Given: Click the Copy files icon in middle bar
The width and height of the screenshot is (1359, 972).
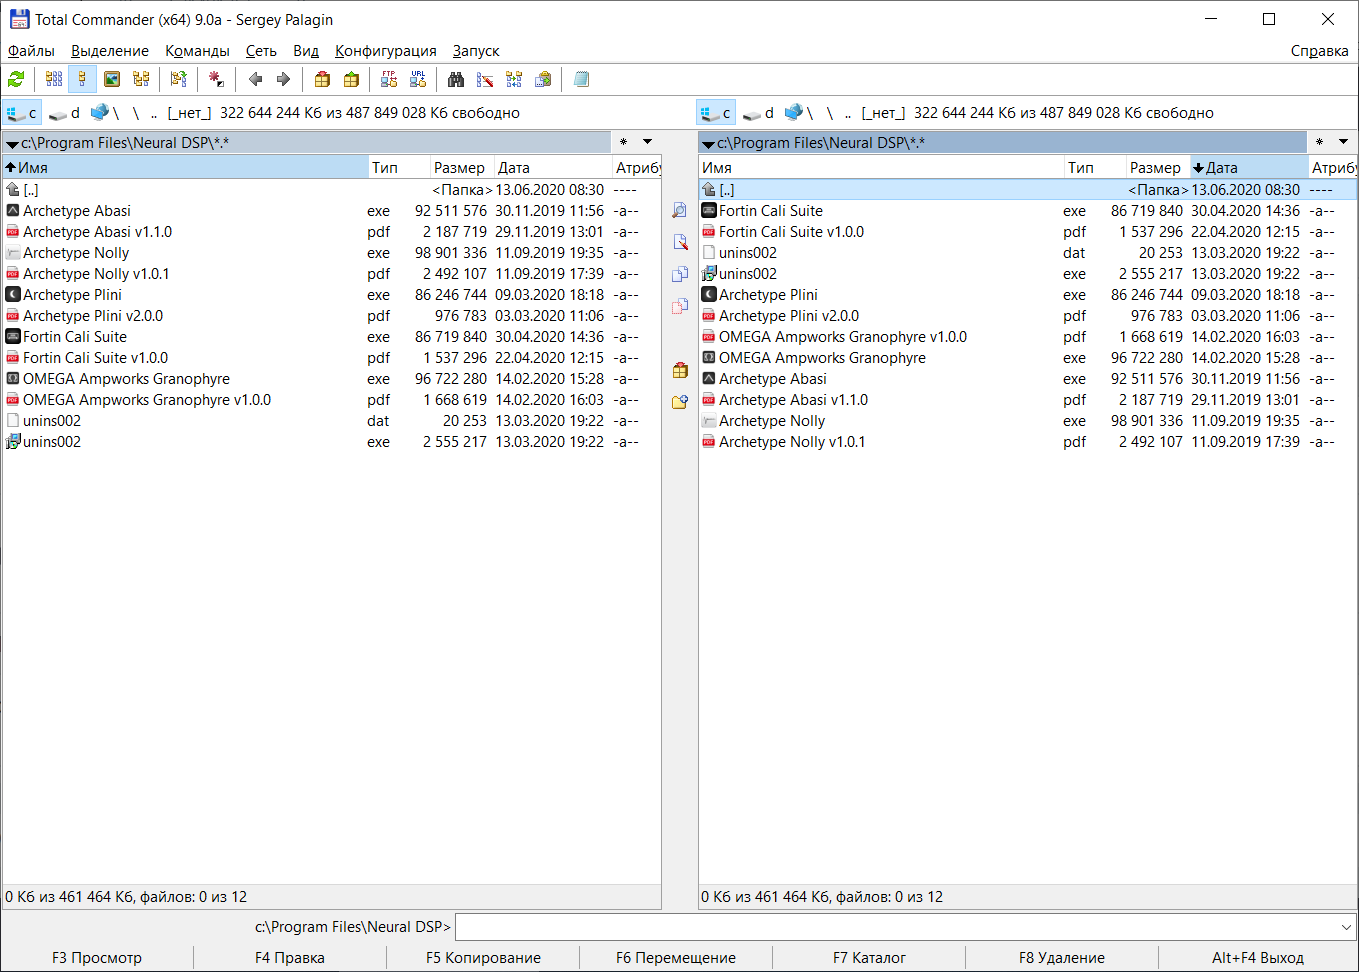Looking at the screenshot, I should [x=680, y=274].
